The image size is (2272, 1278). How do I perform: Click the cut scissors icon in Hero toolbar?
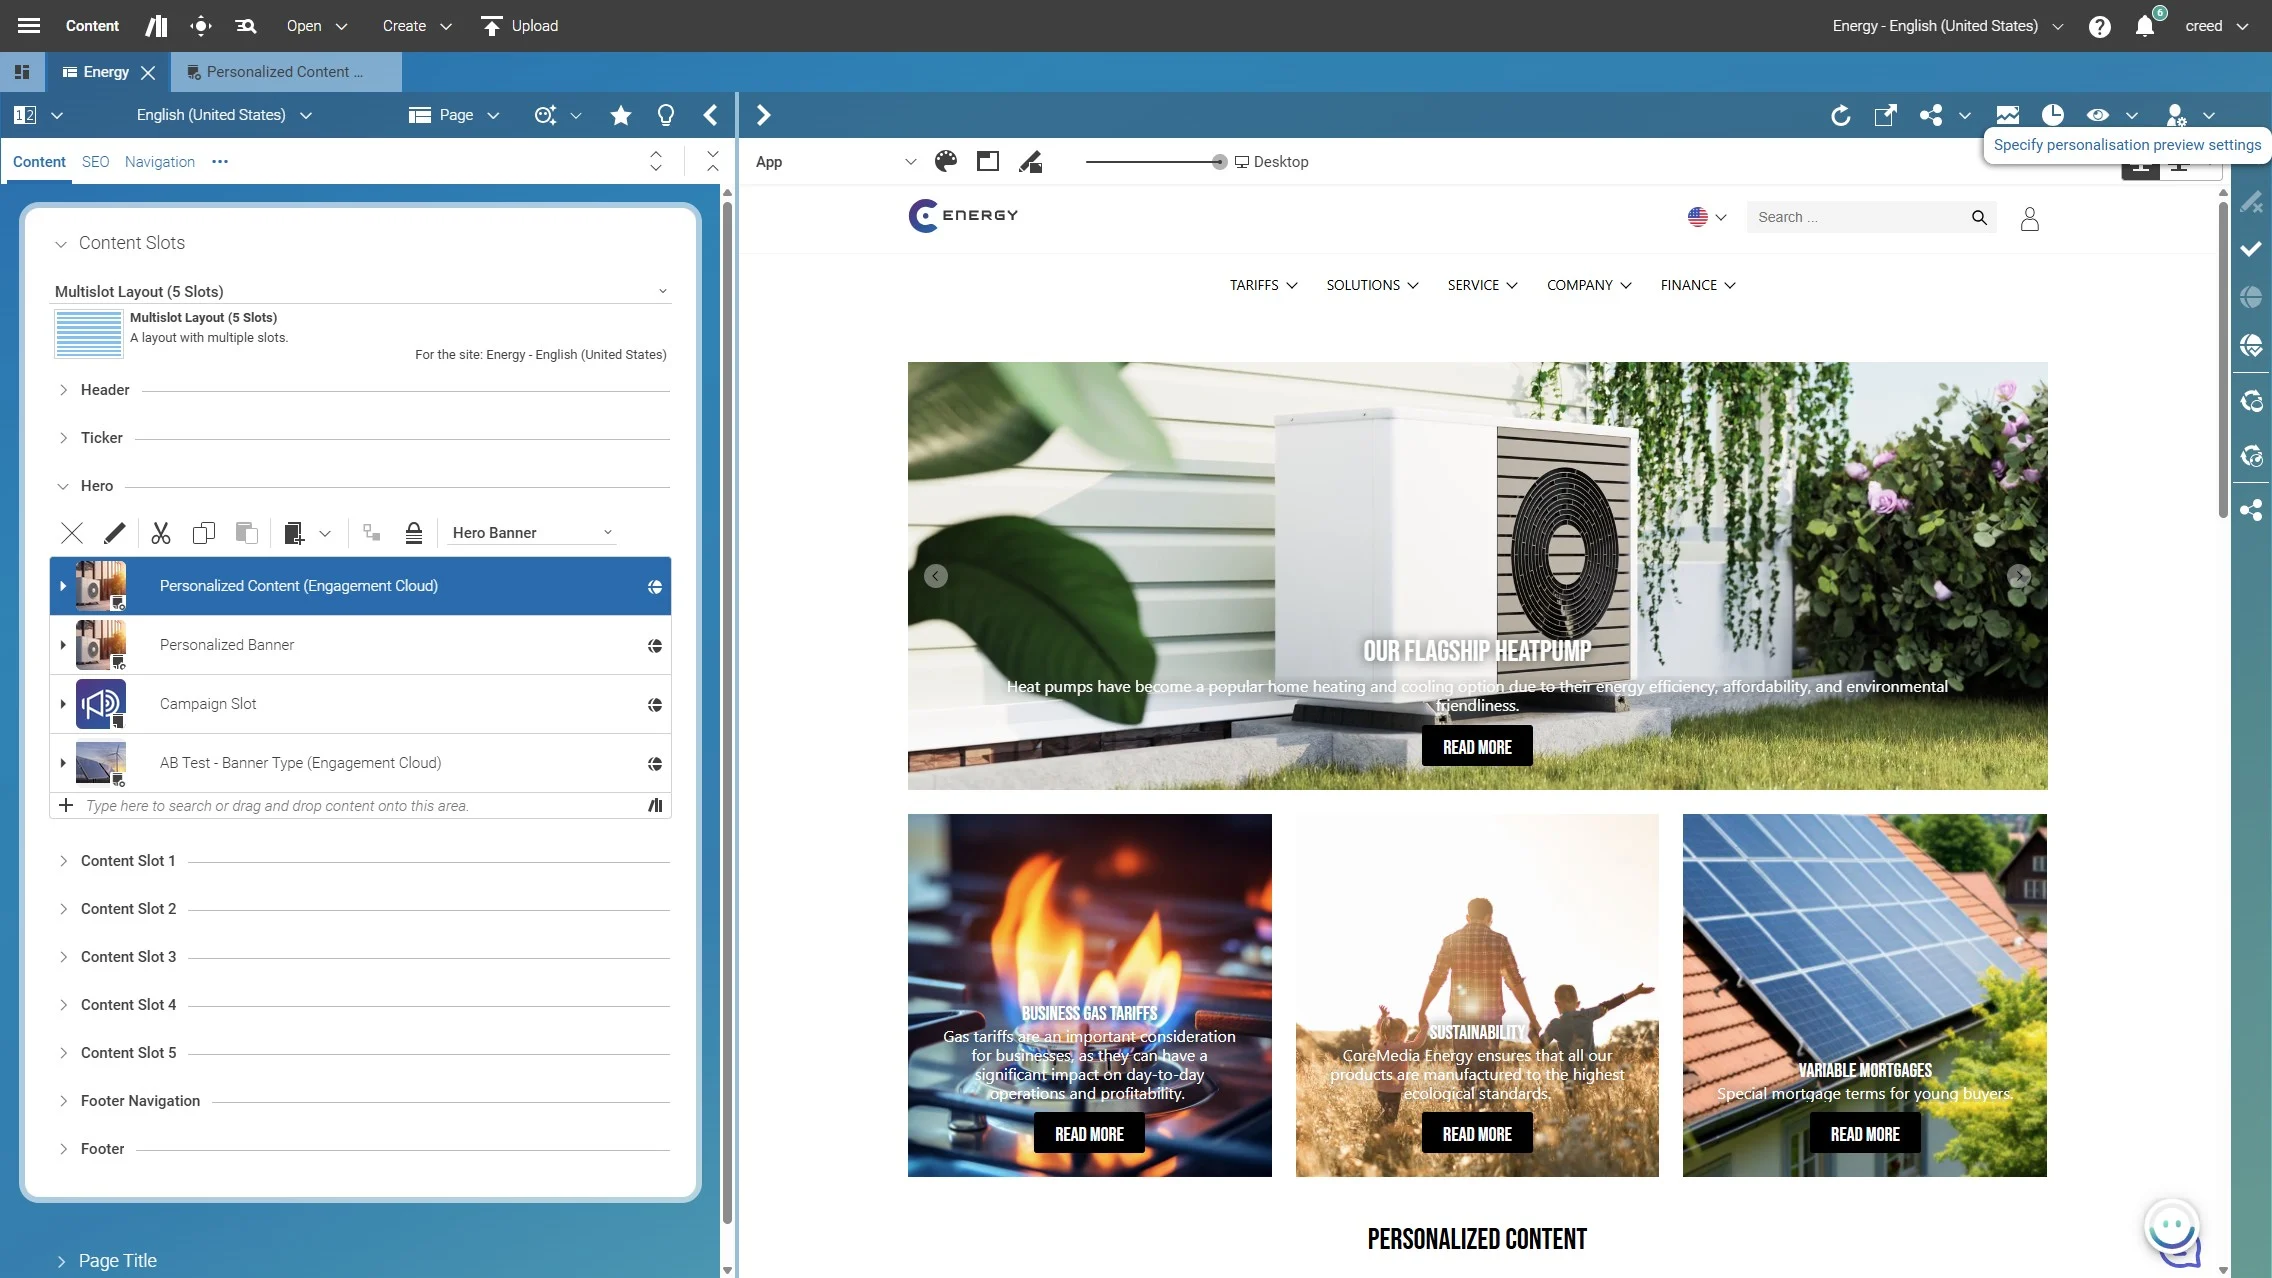tap(161, 533)
